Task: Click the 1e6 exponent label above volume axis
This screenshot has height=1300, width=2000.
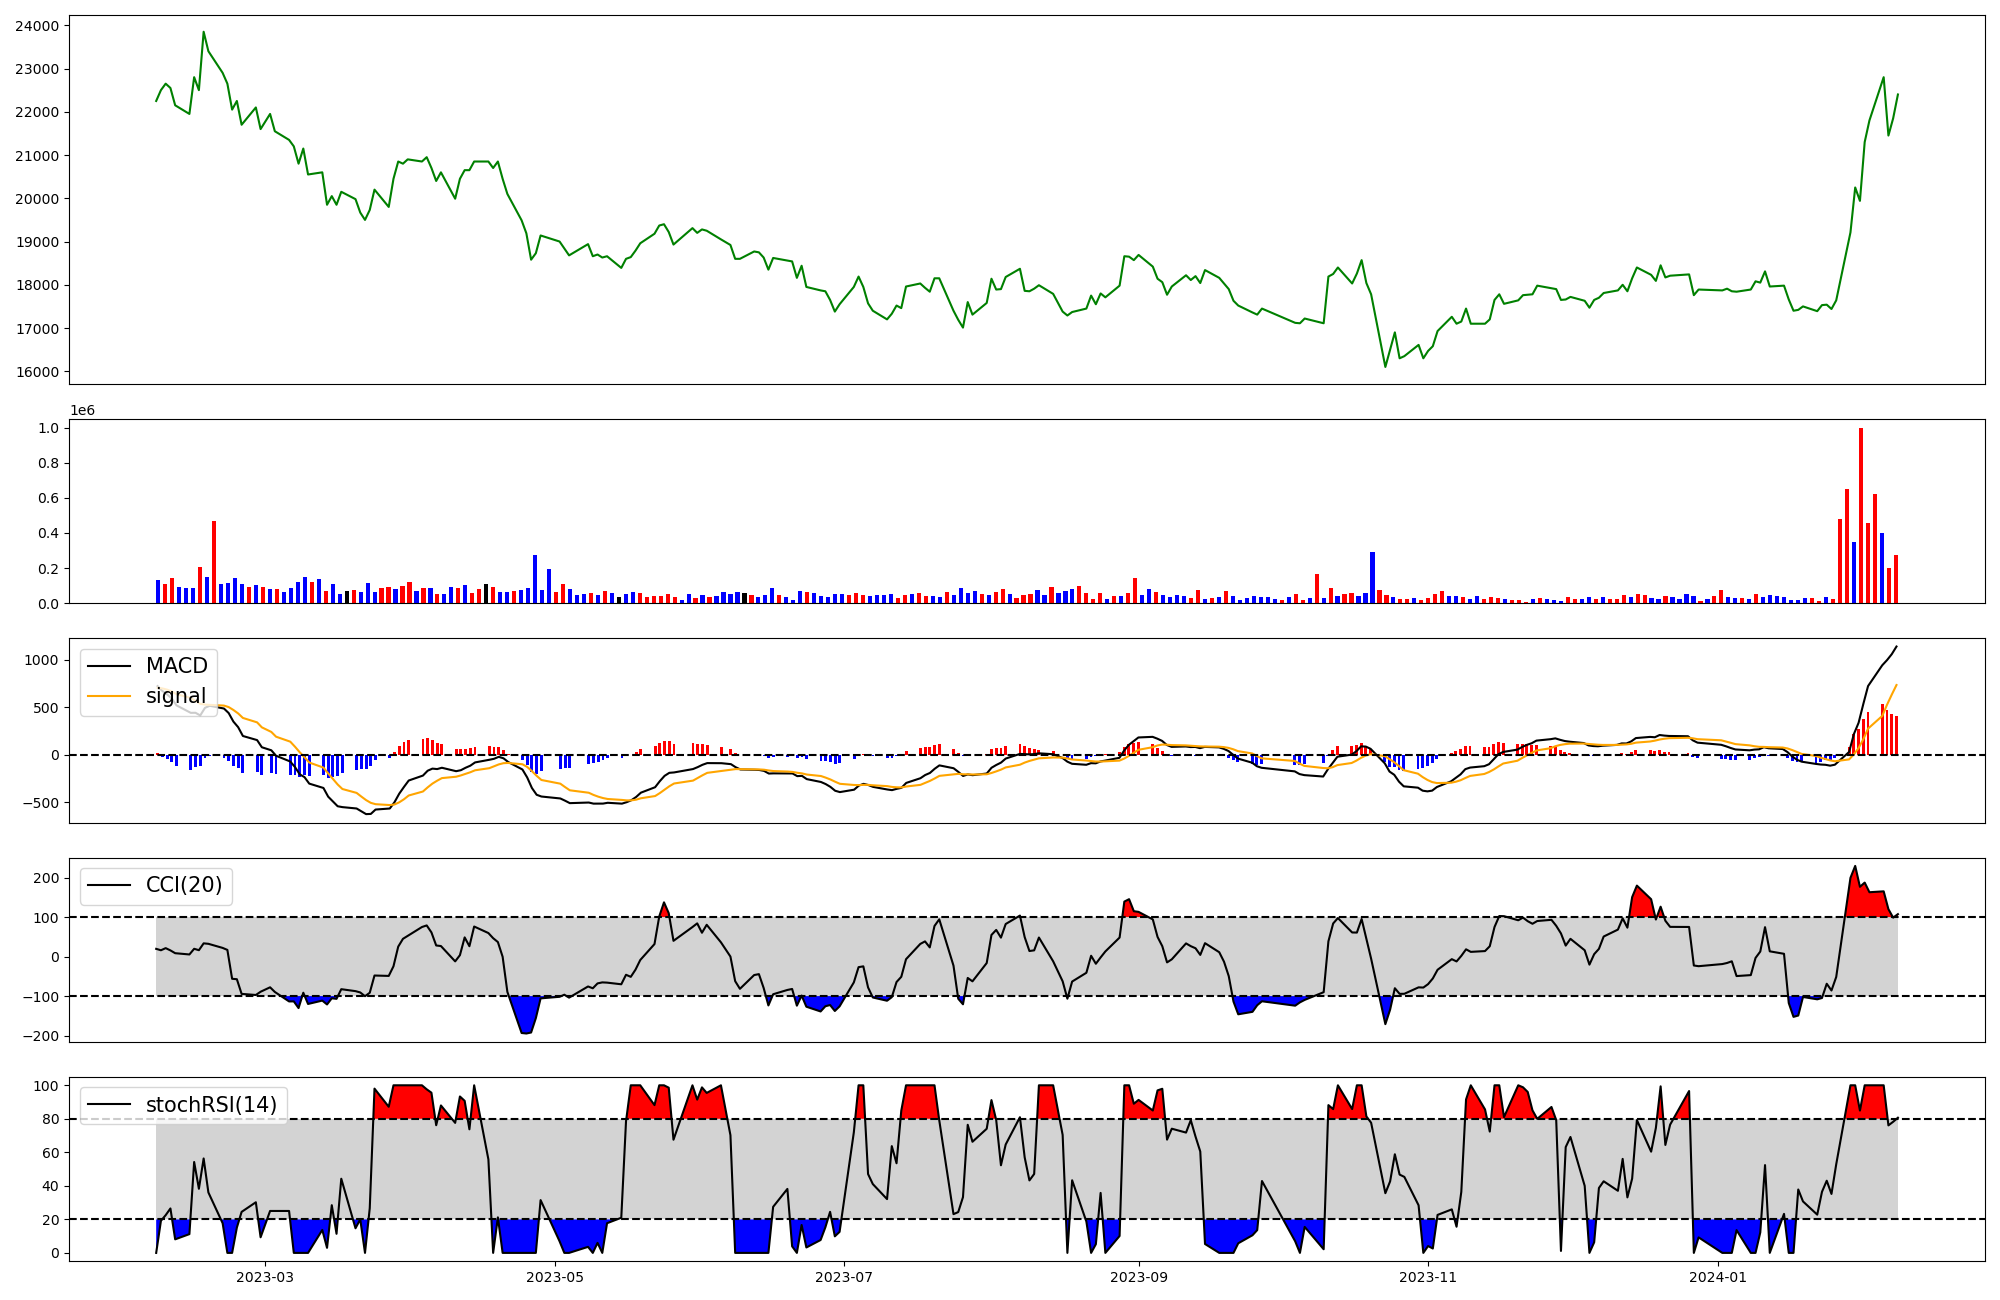Action: click(82, 410)
